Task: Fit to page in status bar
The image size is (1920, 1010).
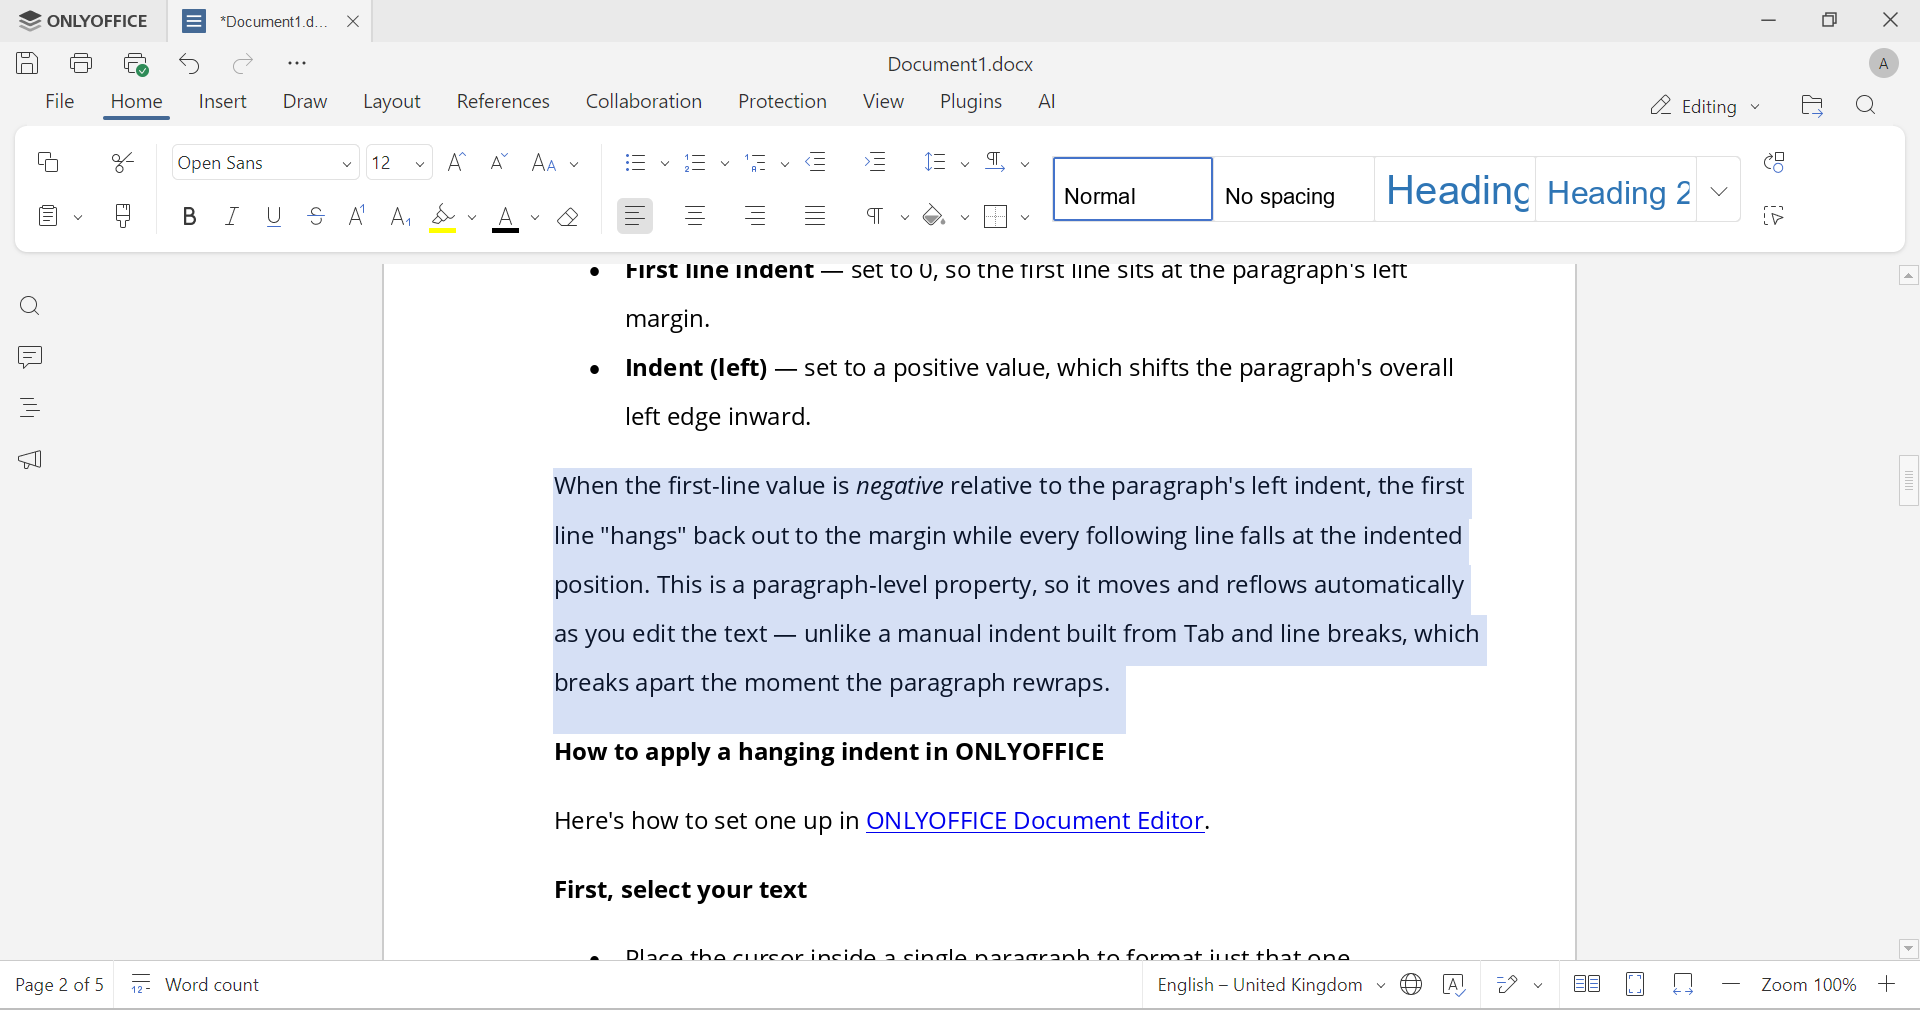Action: [x=1636, y=985]
